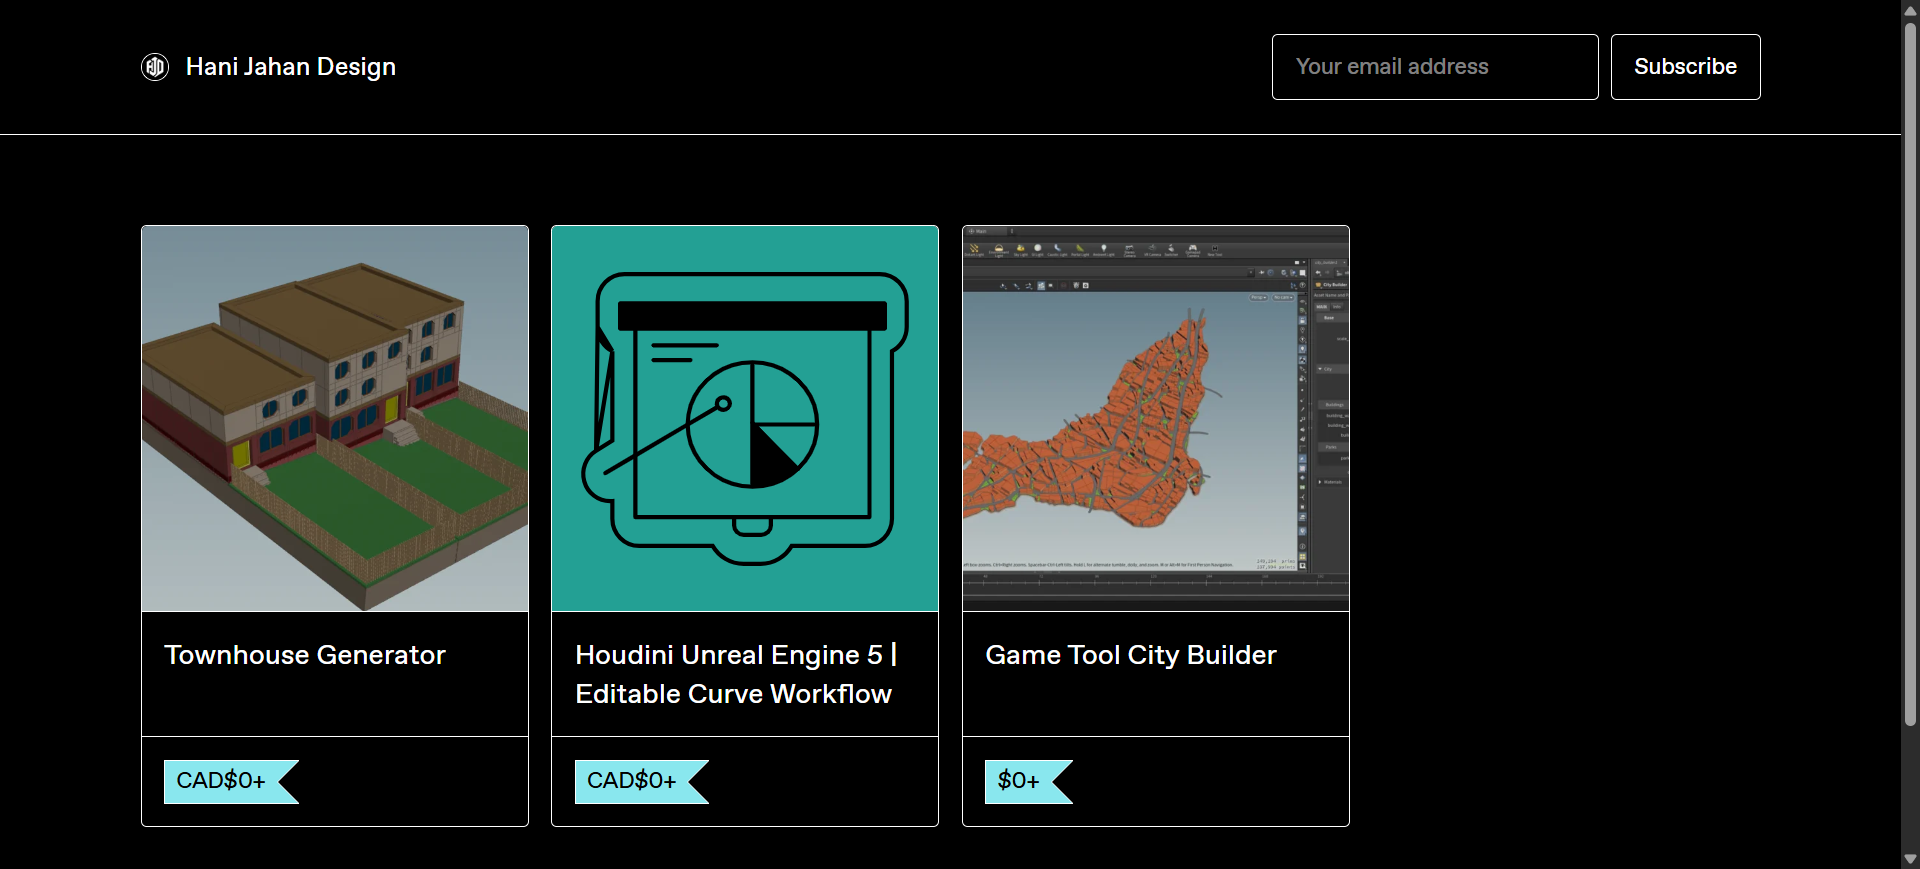Click the City Builder $0+ price tag
Viewport: 1920px width, 869px height.
click(1029, 781)
